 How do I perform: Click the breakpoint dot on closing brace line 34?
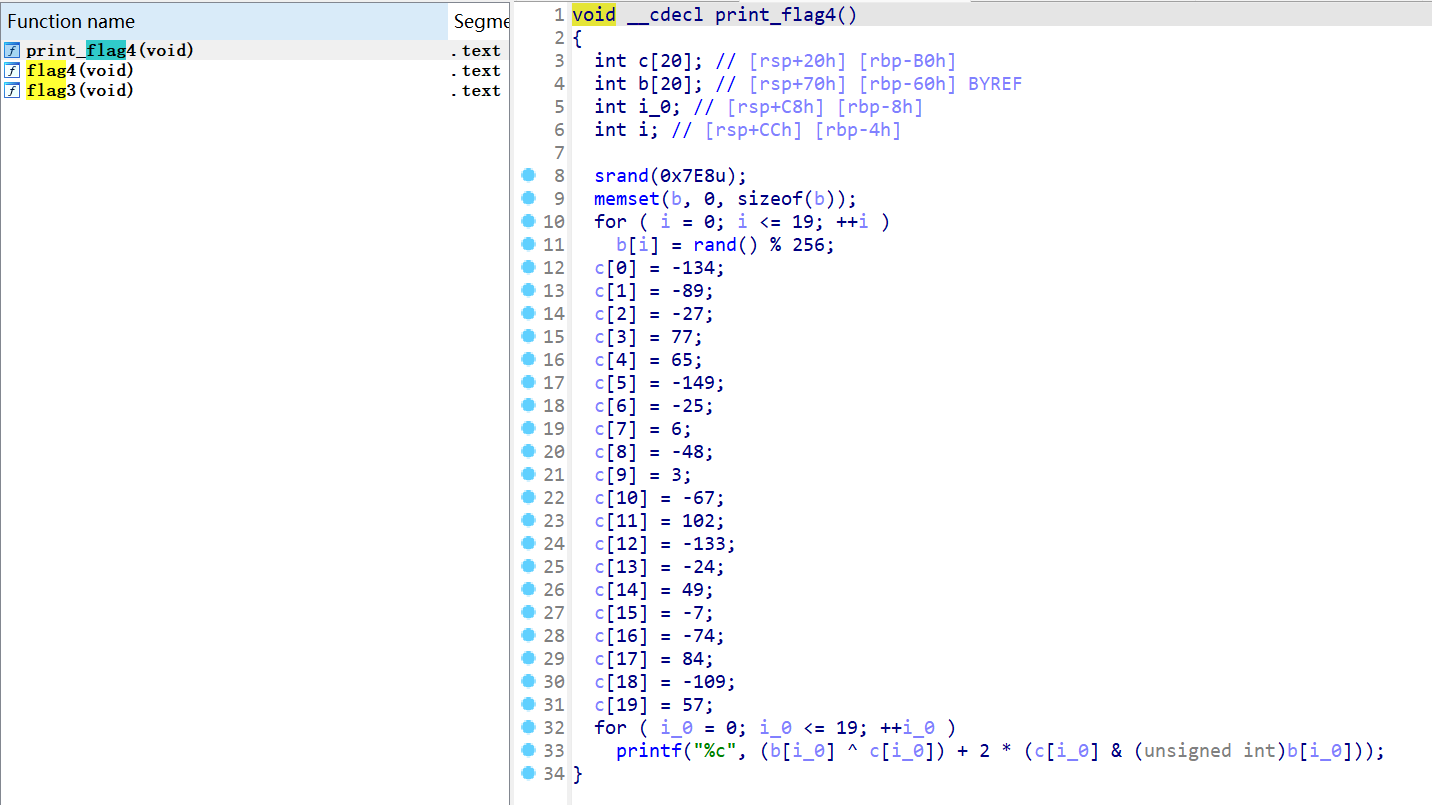(528, 773)
